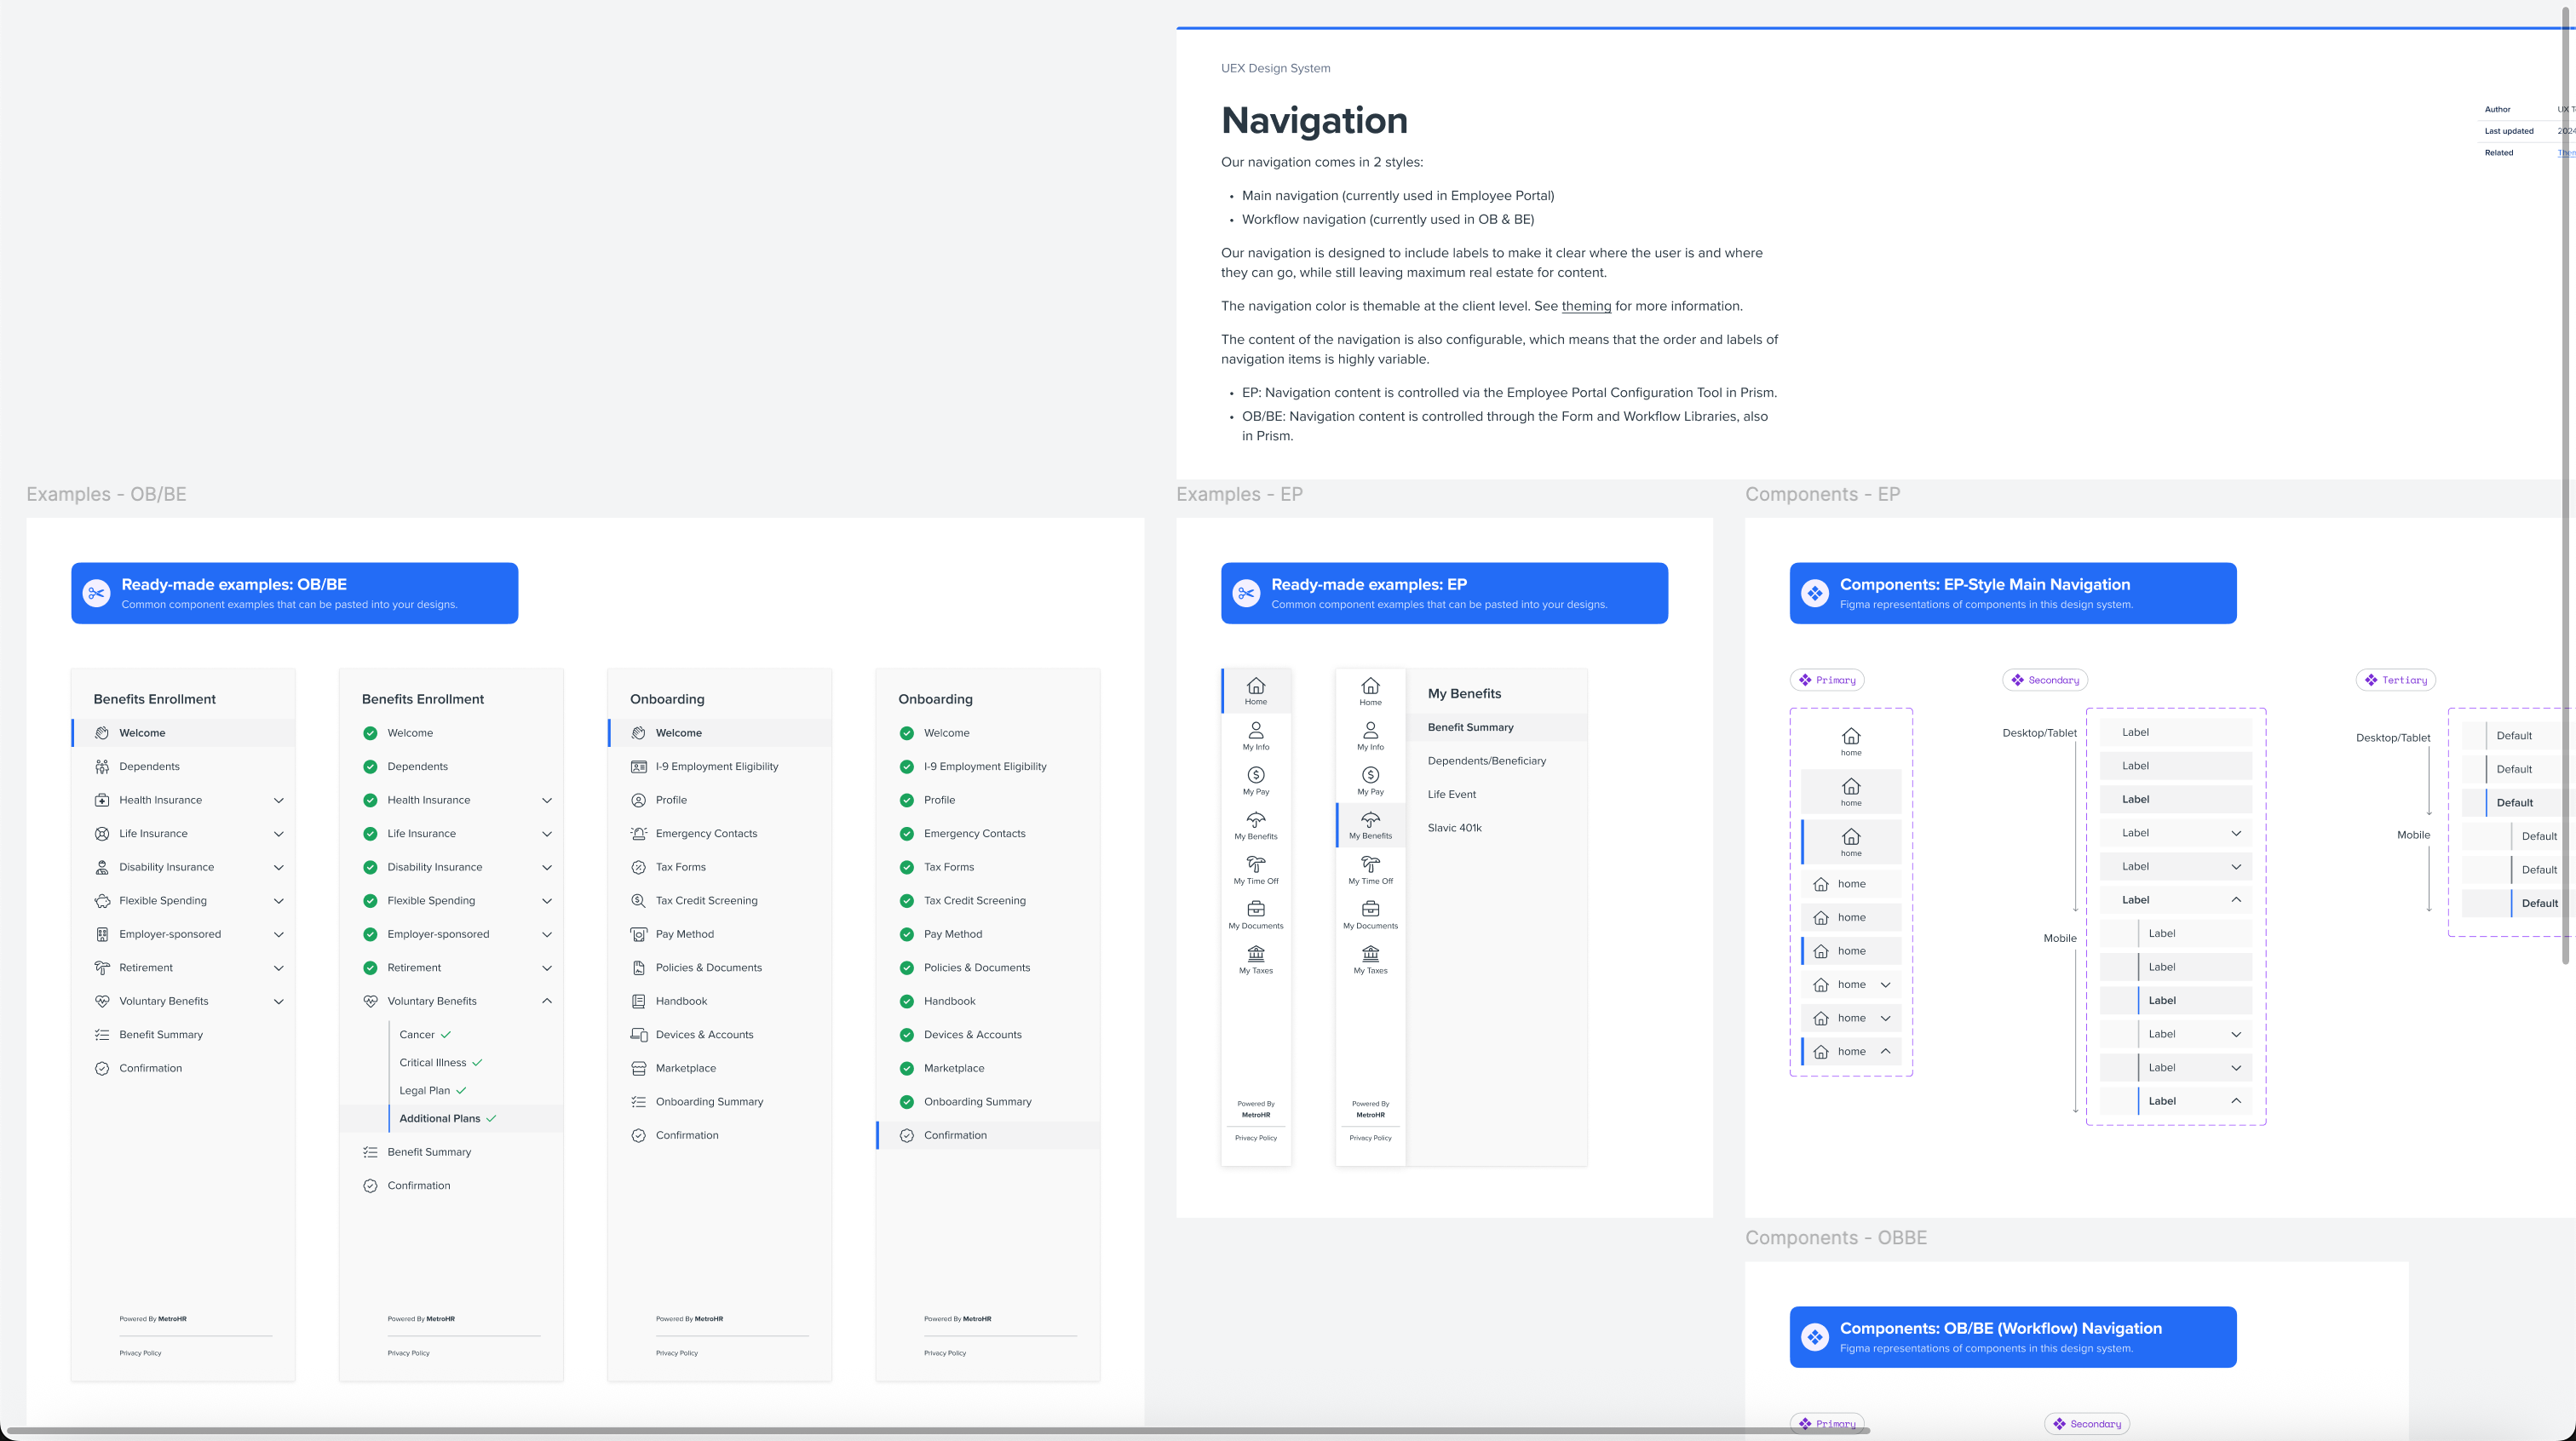Click the green check next to Onboarding Summary
The width and height of the screenshot is (2576, 1441).
click(906, 1102)
